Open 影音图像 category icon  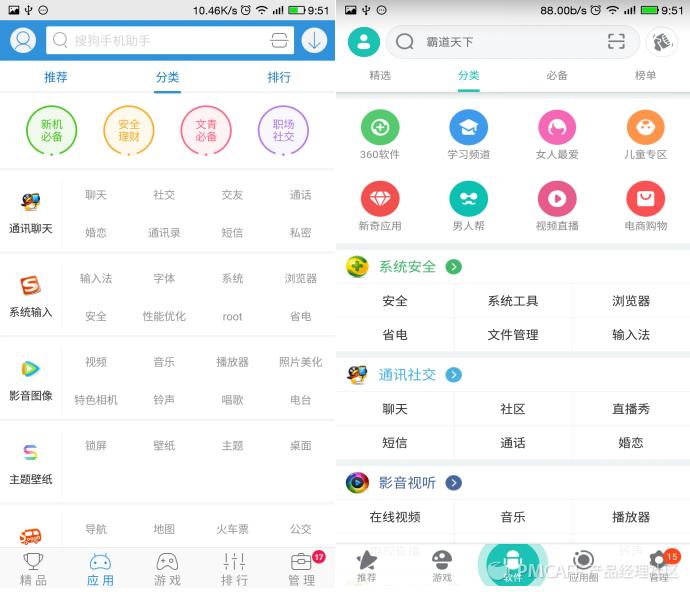pyautogui.click(x=30, y=368)
